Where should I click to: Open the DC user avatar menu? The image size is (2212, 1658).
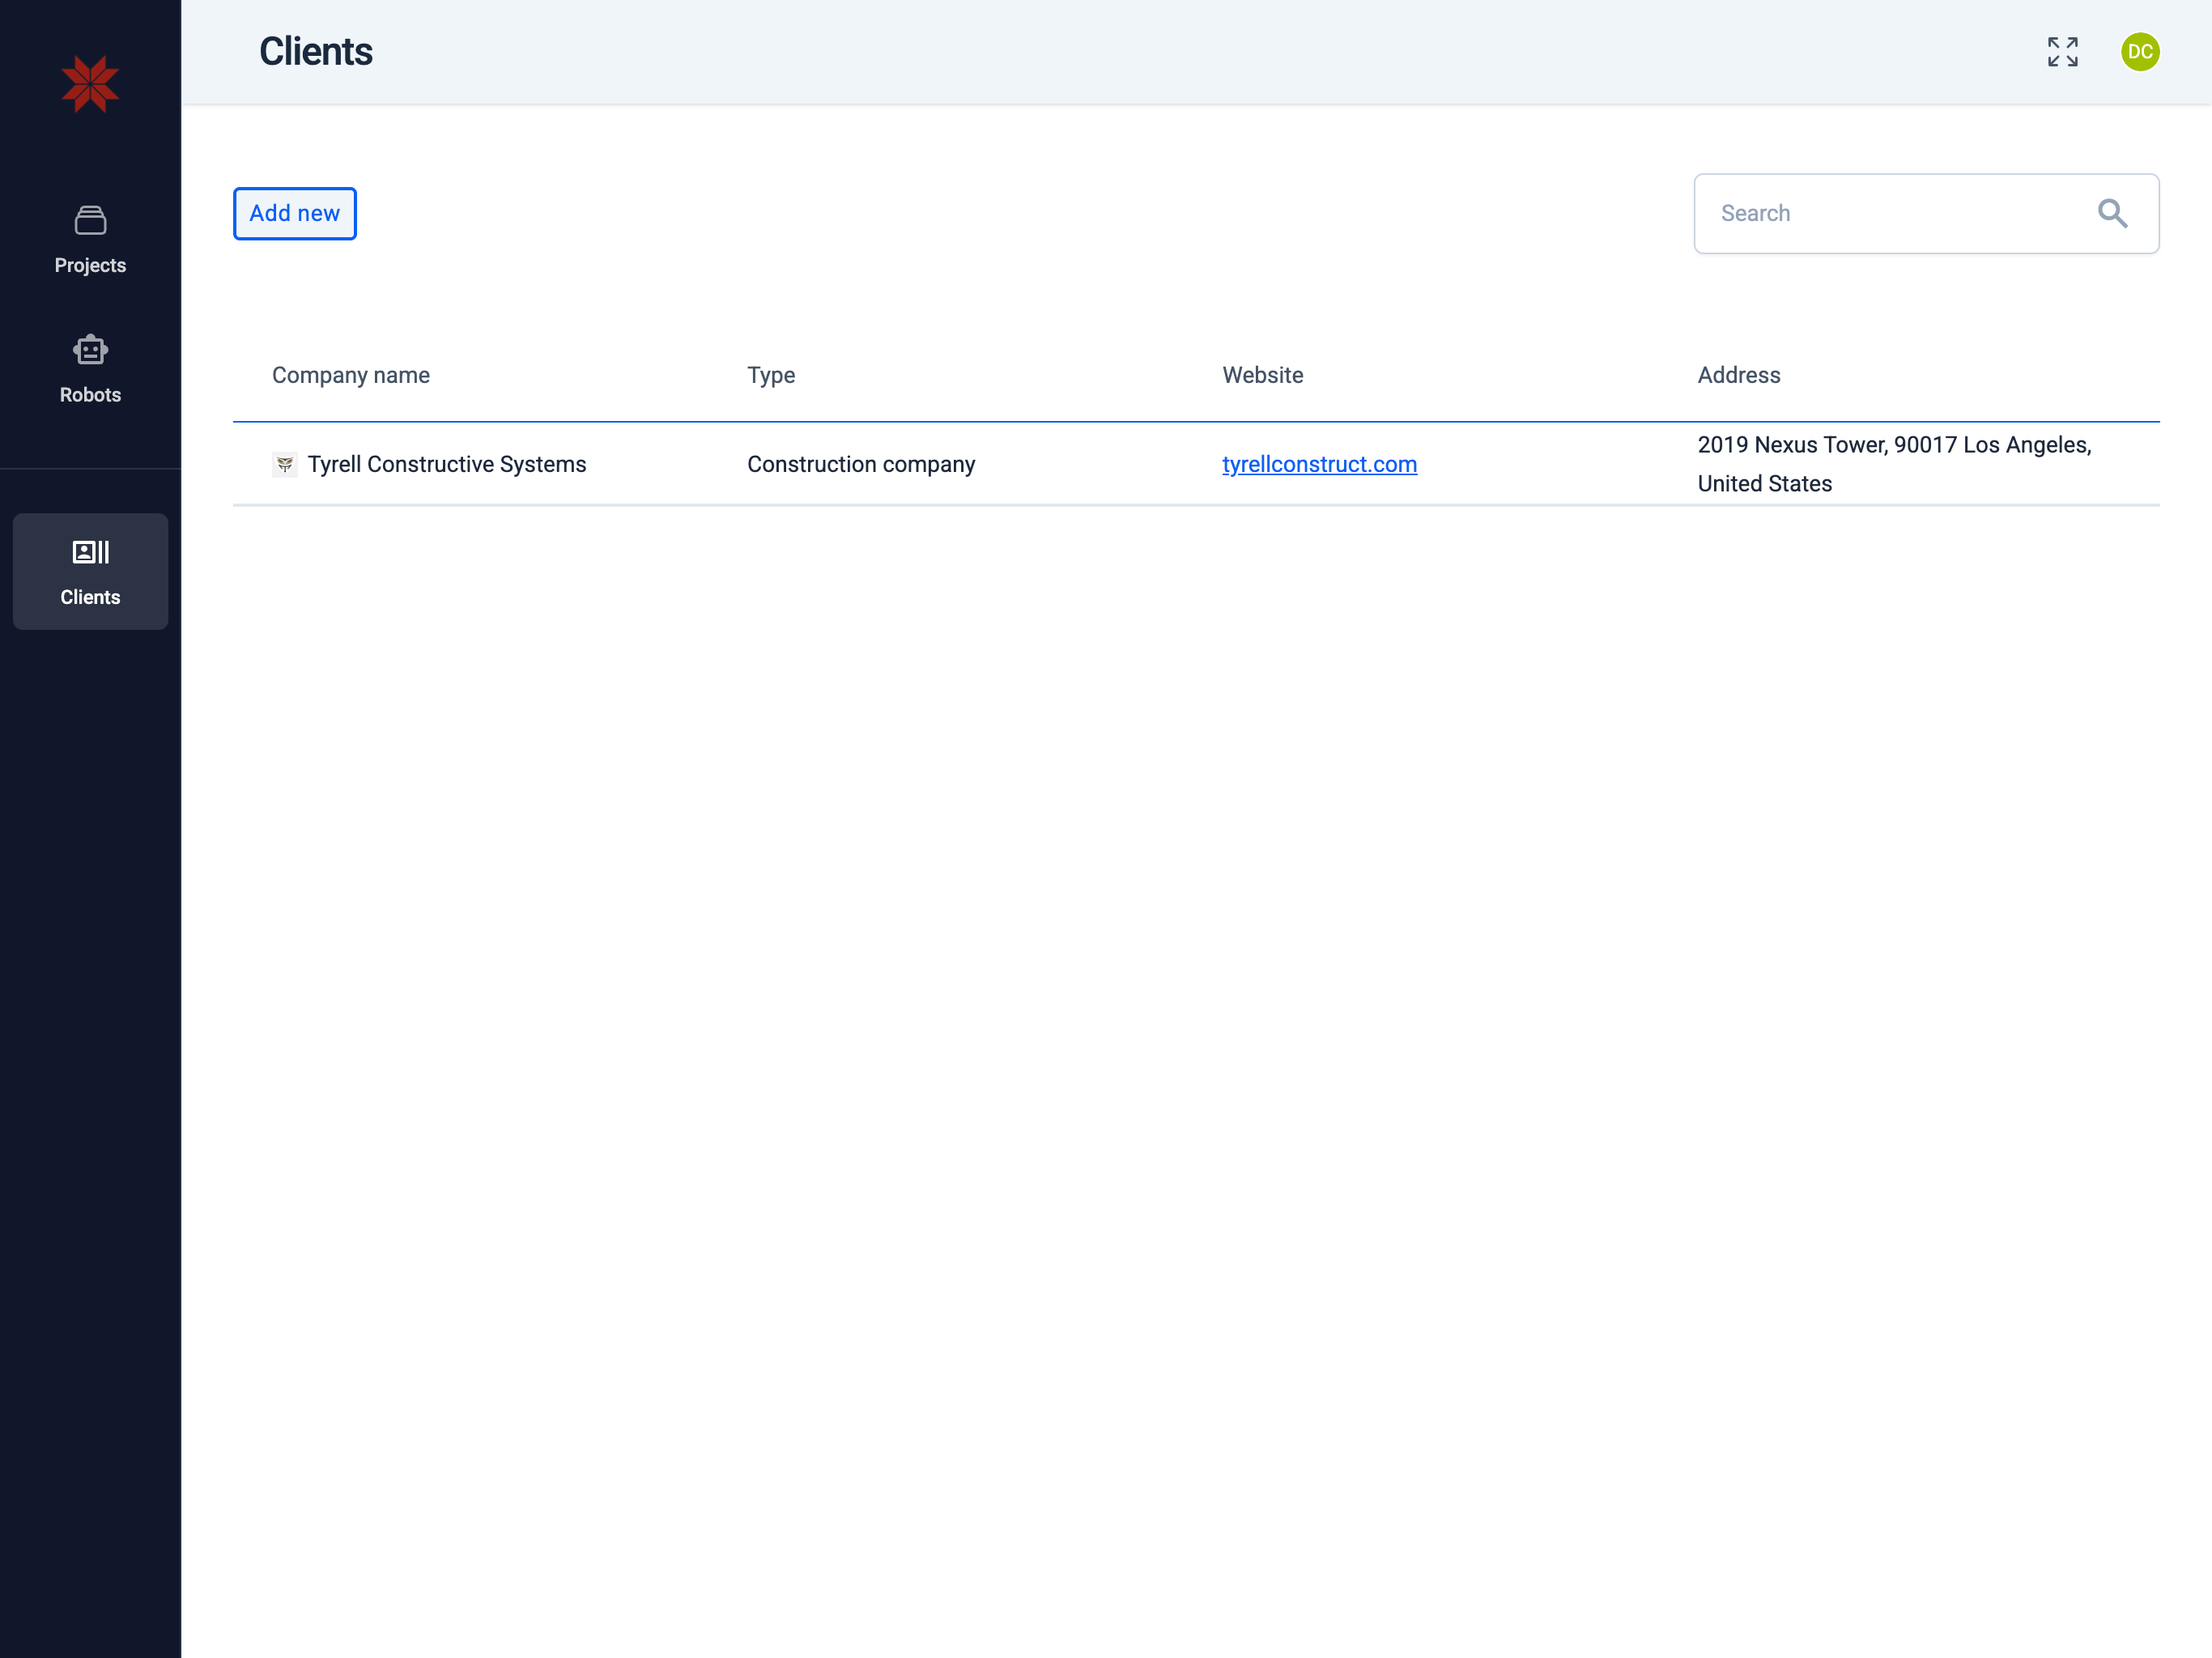[x=2139, y=52]
